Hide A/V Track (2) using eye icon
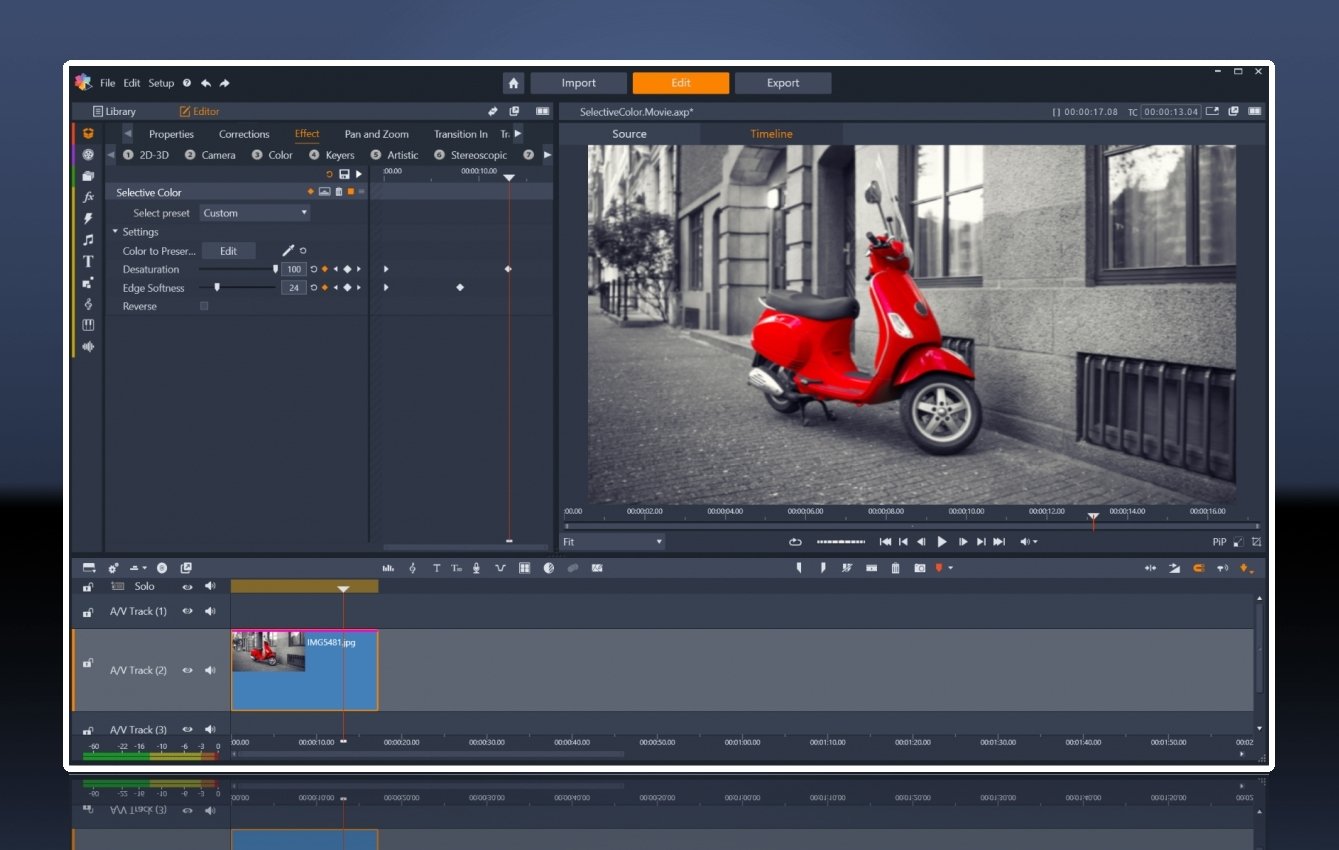Viewport: 1339px width, 850px height. [187, 671]
